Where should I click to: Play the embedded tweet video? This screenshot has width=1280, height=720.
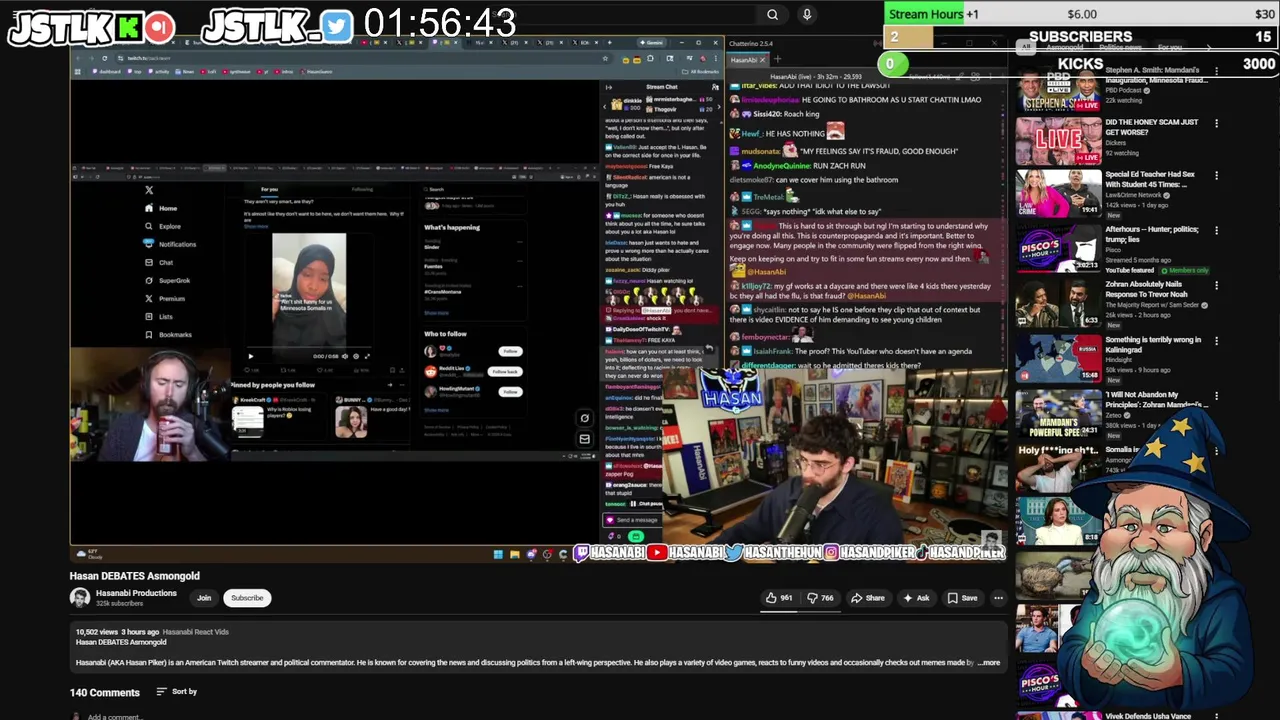point(250,356)
